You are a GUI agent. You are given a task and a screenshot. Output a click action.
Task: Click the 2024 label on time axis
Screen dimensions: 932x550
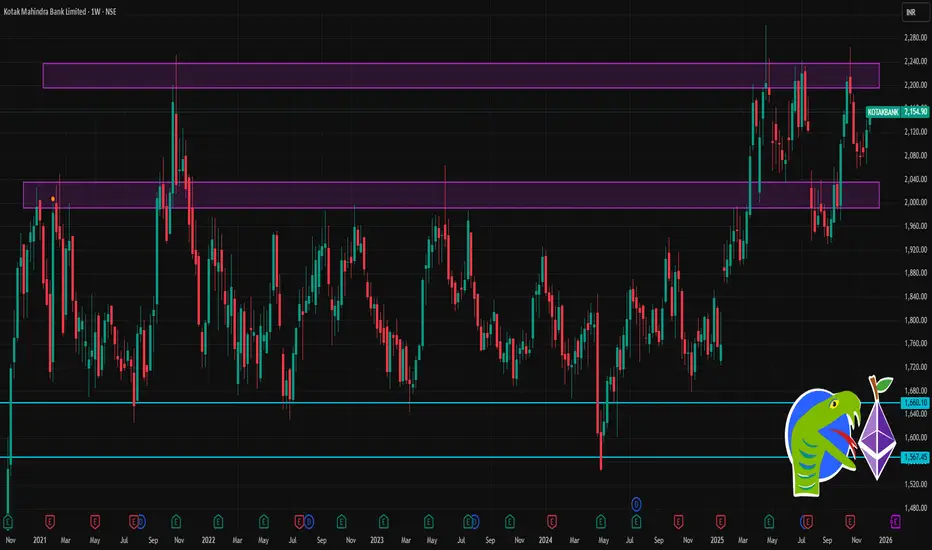(545, 540)
